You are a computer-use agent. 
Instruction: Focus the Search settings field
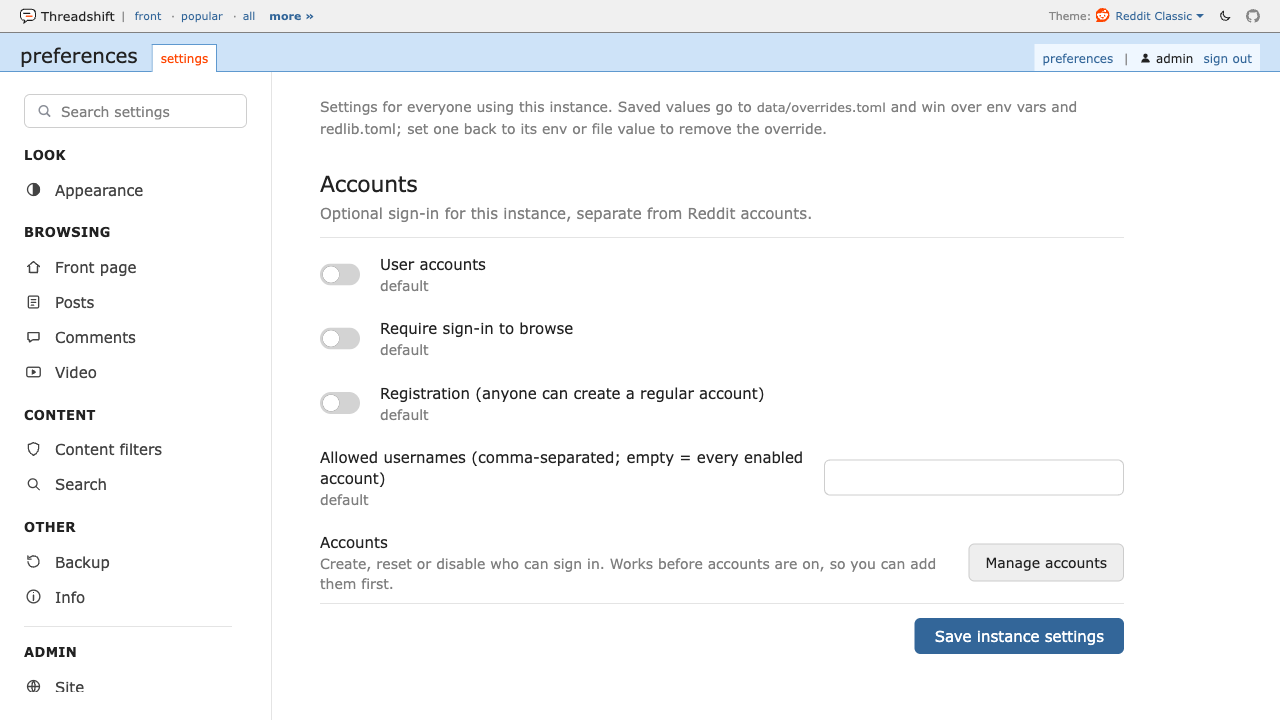[x=135, y=111]
